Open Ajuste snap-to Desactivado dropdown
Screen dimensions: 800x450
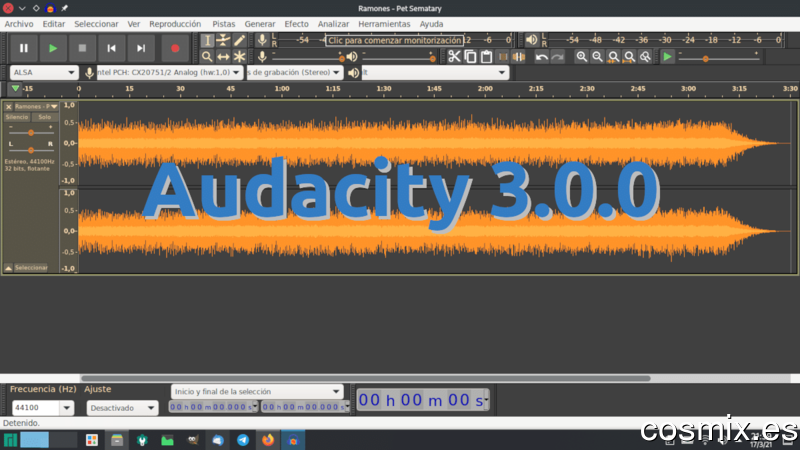coord(122,408)
